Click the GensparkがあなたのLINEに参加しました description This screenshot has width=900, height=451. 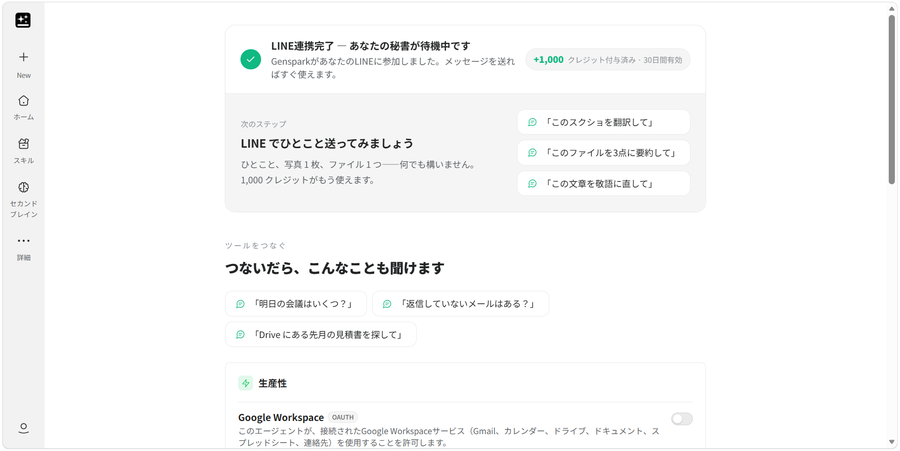tap(393, 68)
